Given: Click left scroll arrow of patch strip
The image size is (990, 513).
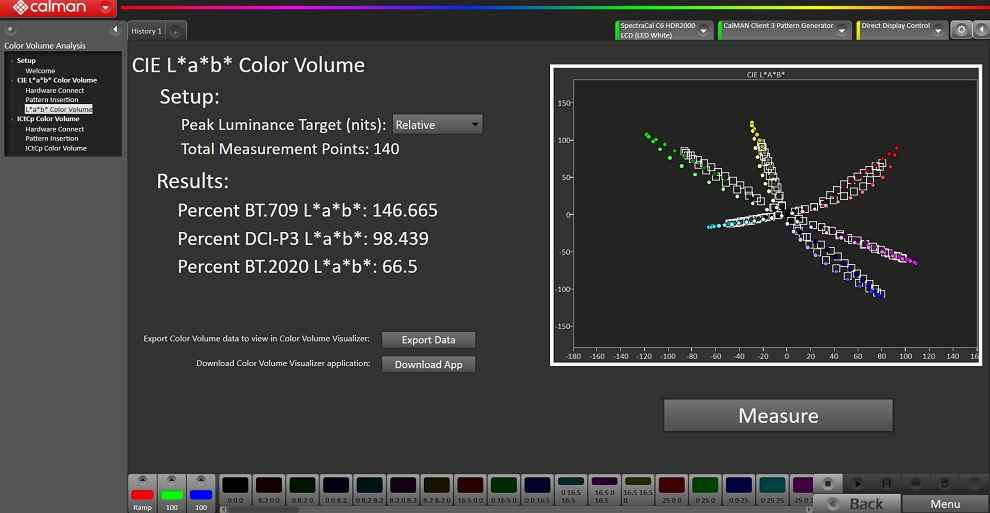Looking at the screenshot, I should [x=222, y=509].
